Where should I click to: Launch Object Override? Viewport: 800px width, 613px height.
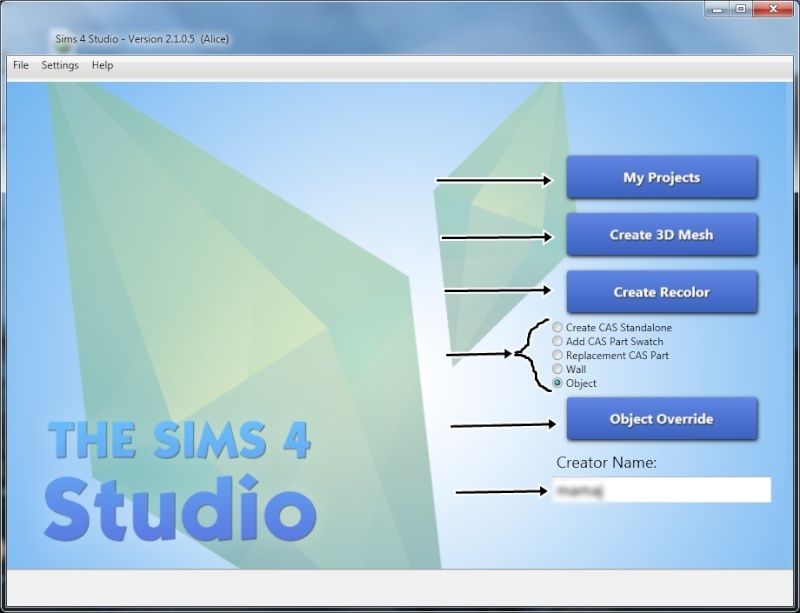click(662, 419)
